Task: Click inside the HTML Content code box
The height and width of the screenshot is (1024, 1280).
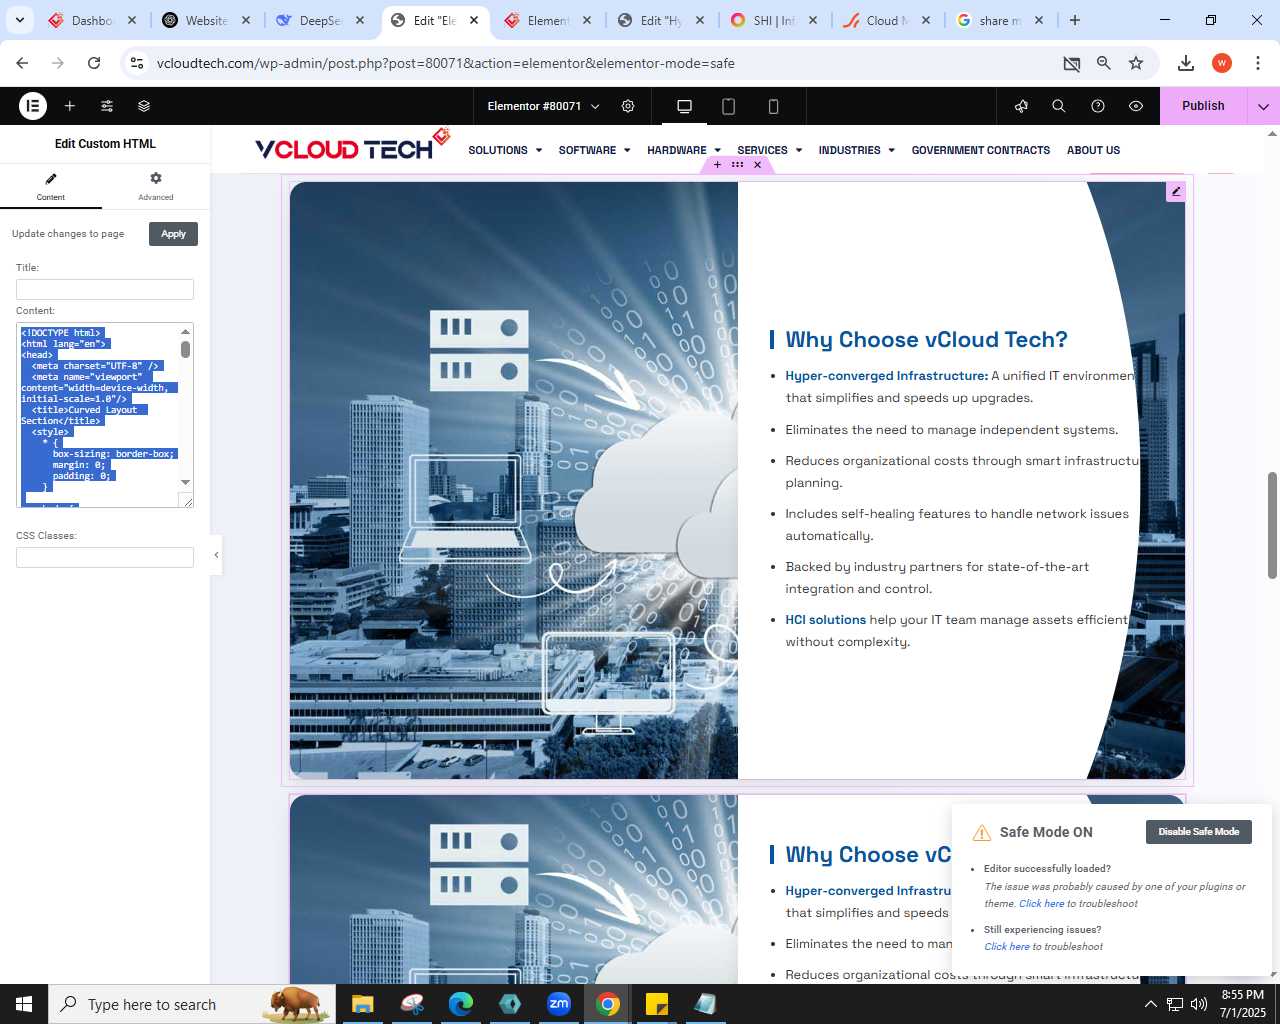Action: point(98,415)
